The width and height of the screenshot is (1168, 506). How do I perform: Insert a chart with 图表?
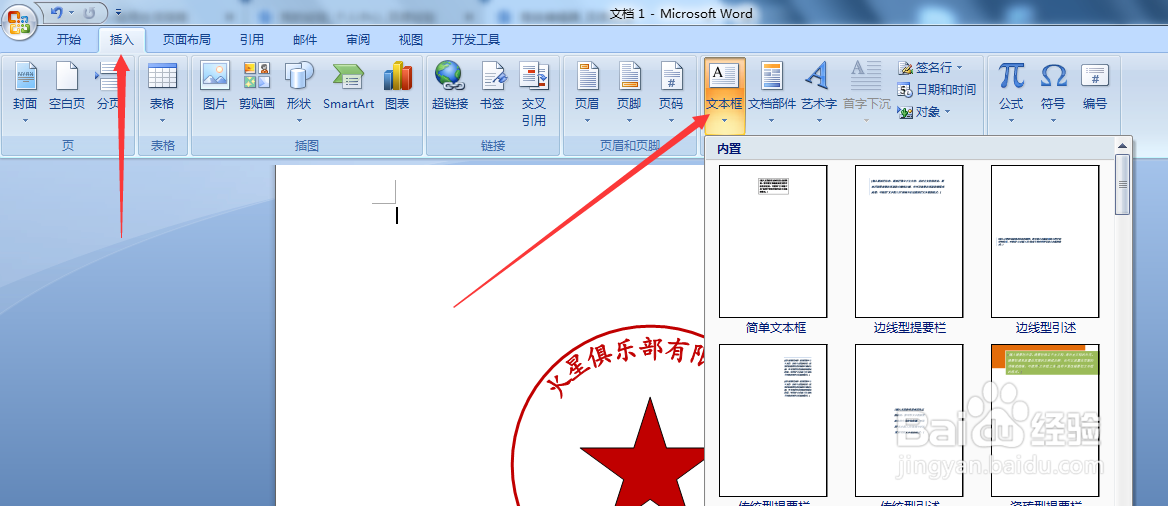click(398, 86)
